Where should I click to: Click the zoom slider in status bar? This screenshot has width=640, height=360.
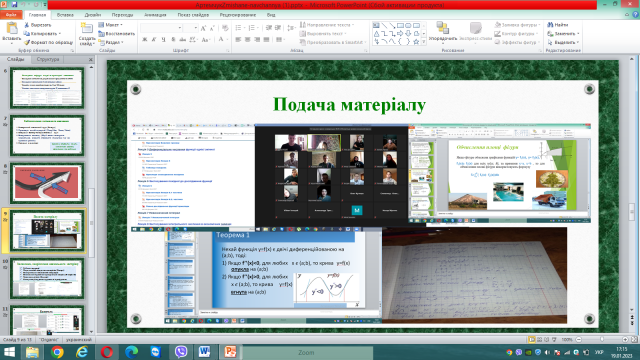point(602,339)
